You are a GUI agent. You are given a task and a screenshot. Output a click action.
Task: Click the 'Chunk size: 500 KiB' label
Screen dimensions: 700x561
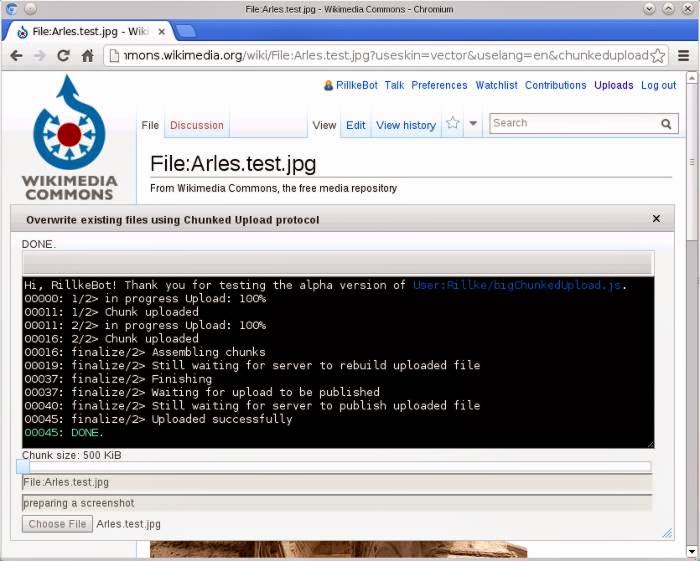[x=71, y=455]
